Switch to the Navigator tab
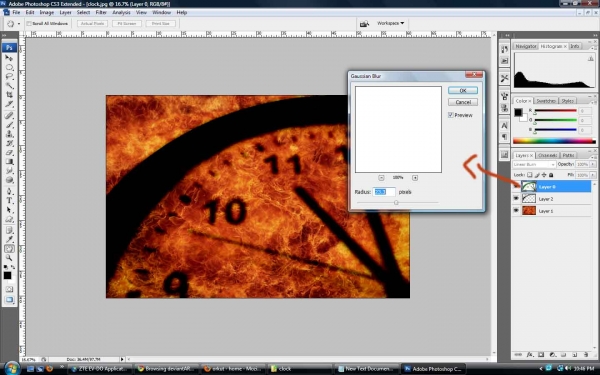Screen dimensions: 600x375 [x=525, y=46]
